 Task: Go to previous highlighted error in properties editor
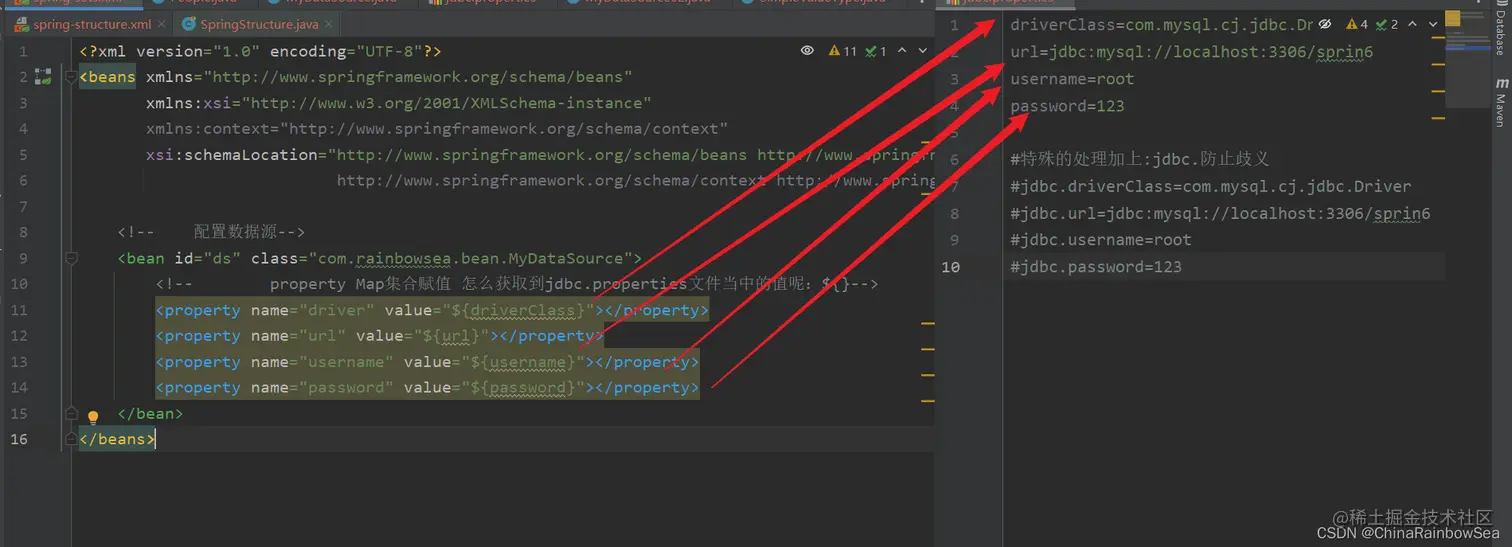(1412, 24)
